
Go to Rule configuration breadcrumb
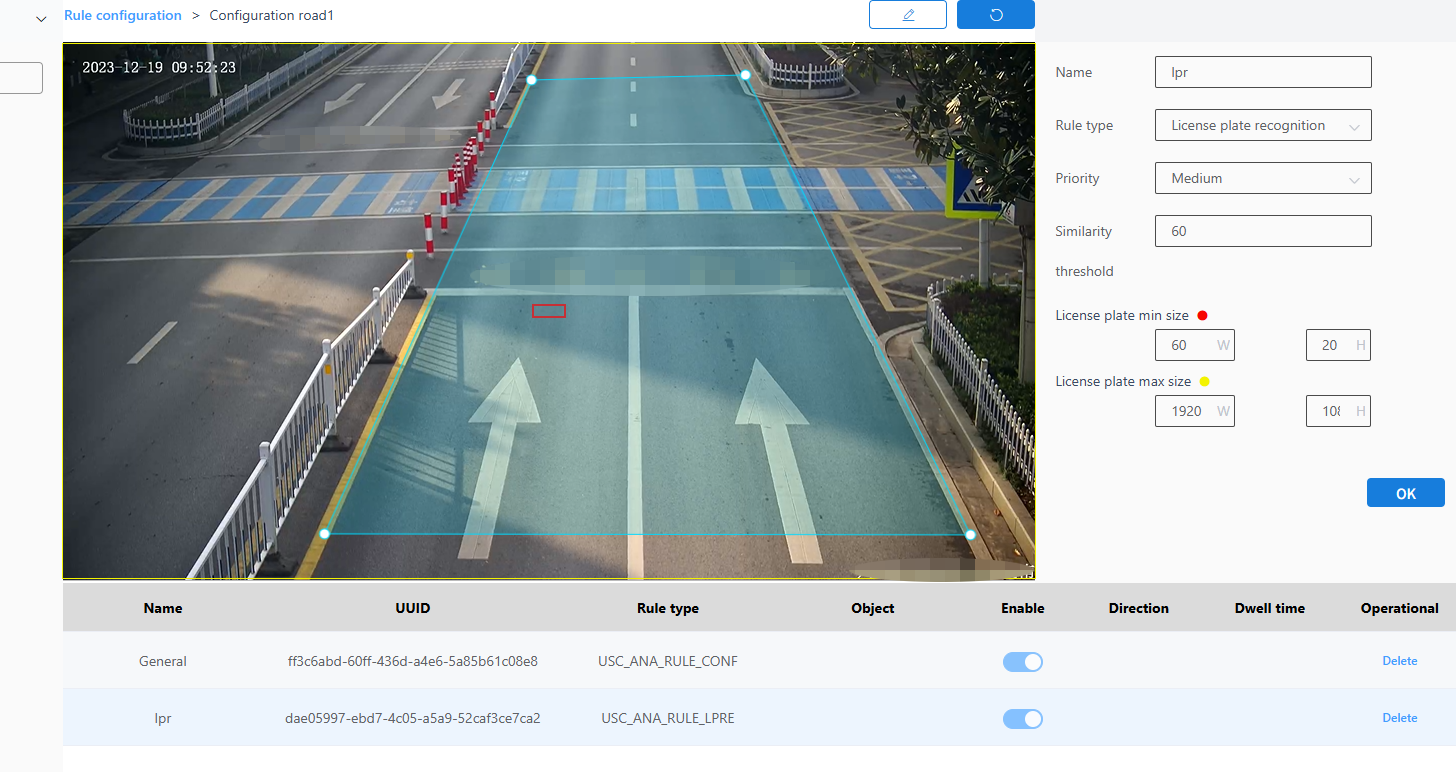coord(123,16)
